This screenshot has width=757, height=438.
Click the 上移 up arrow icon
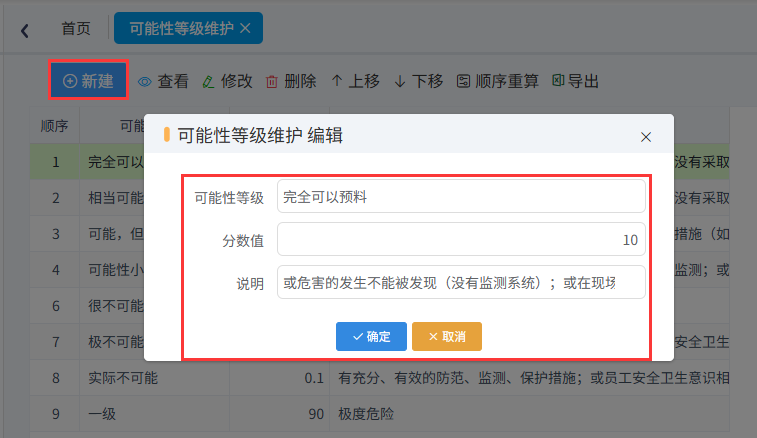[x=337, y=81]
